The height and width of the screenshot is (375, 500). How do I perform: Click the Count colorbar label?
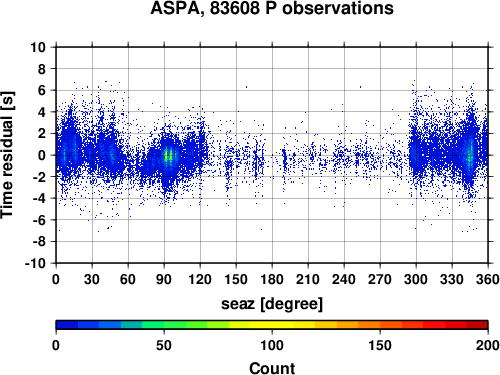pyautogui.click(x=272, y=368)
